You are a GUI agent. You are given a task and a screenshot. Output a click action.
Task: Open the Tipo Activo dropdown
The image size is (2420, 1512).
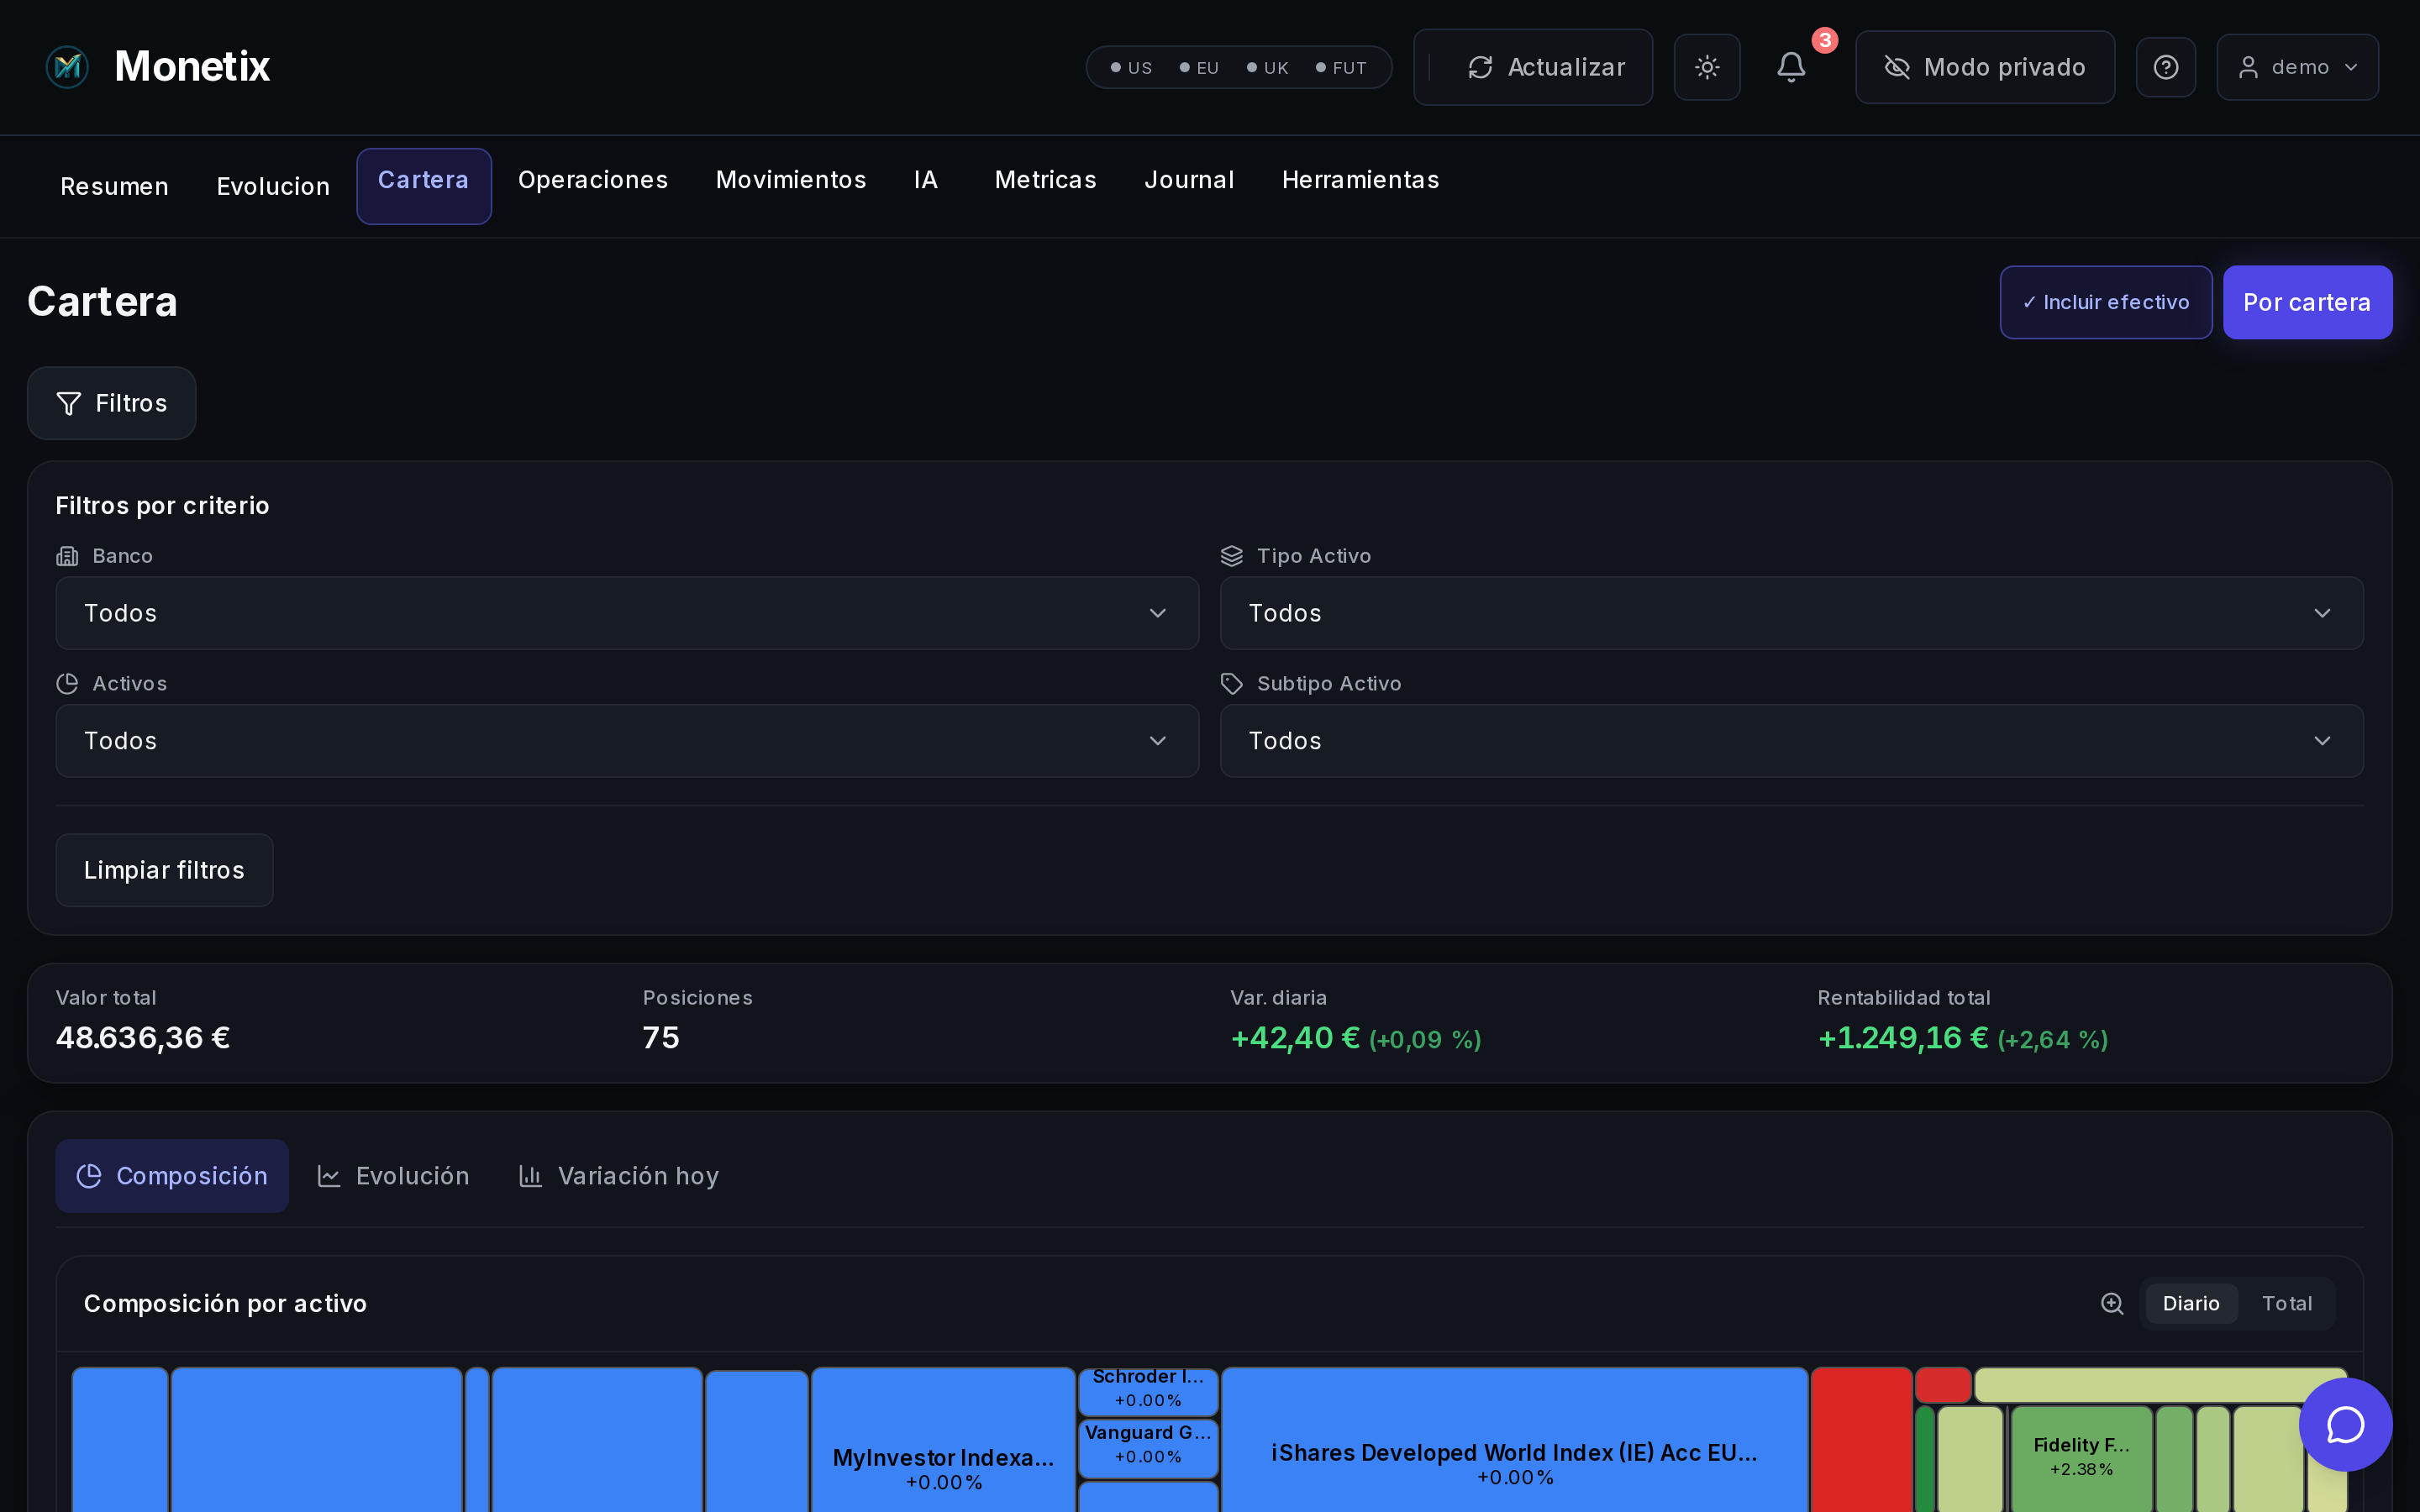[x=1791, y=613]
